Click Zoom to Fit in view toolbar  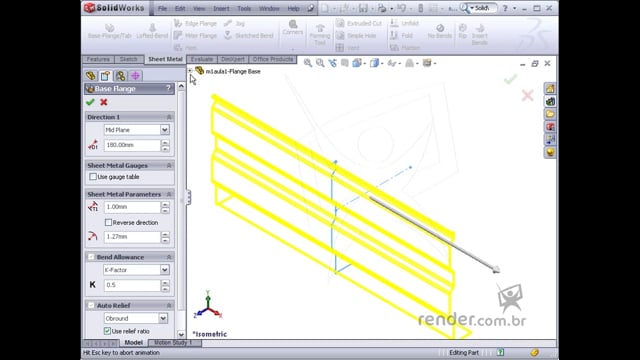(x=308, y=63)
